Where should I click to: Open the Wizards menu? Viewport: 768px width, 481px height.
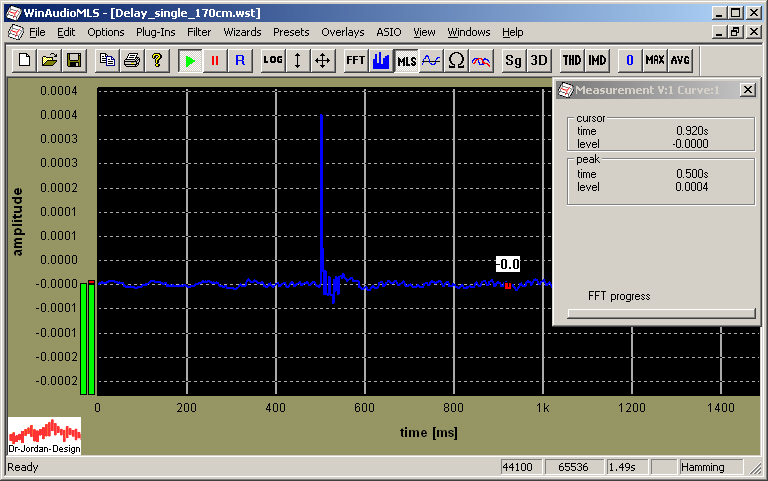coord(242,32)
